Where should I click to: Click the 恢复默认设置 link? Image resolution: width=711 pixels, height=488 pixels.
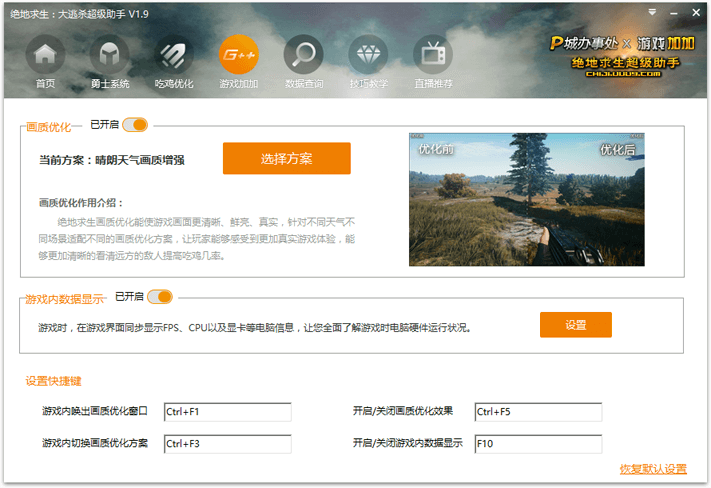[x=653, y=469]
